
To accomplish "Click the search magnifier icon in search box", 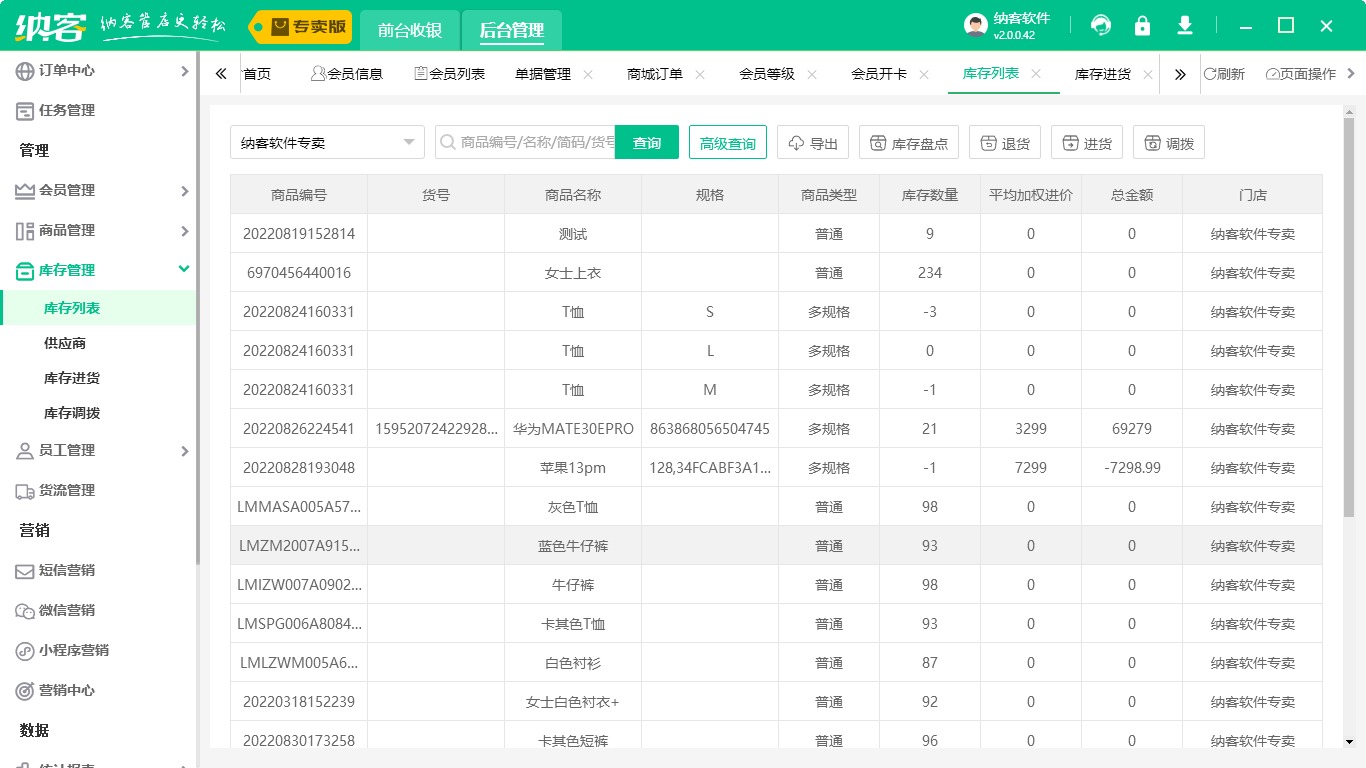I will tap(447, 143).
